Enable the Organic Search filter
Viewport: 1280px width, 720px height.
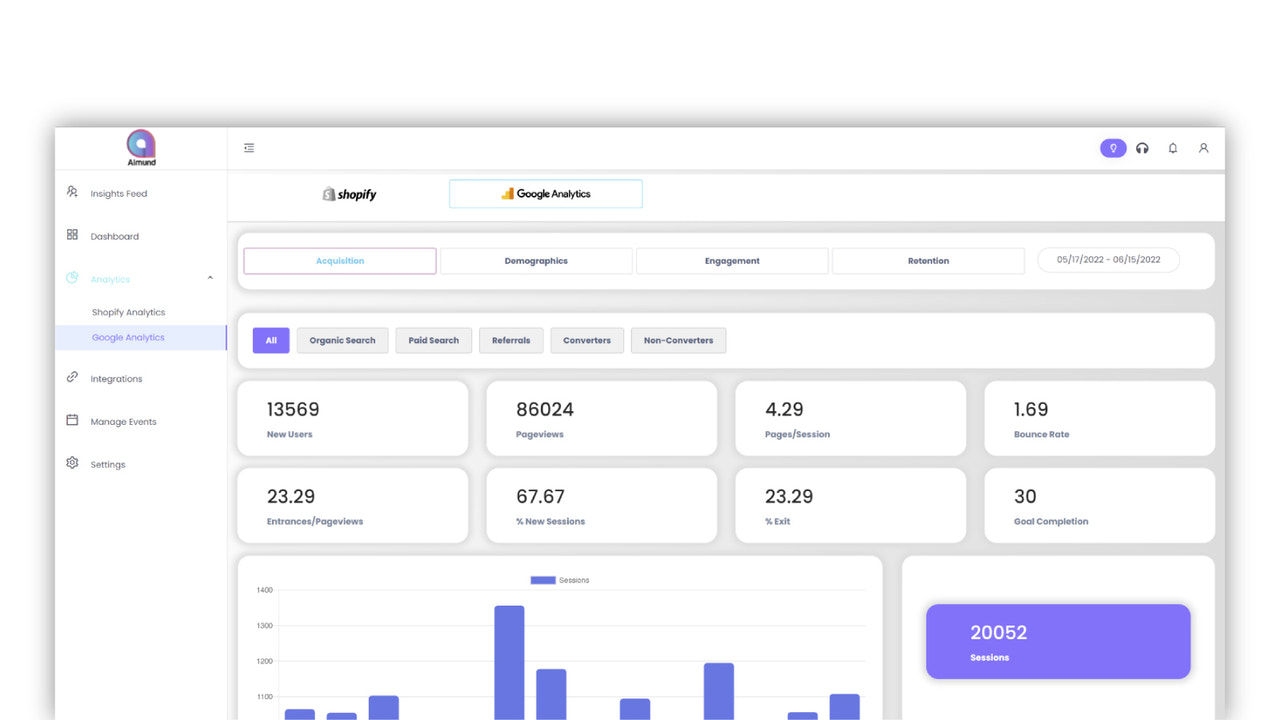click(x=342, y=340)
